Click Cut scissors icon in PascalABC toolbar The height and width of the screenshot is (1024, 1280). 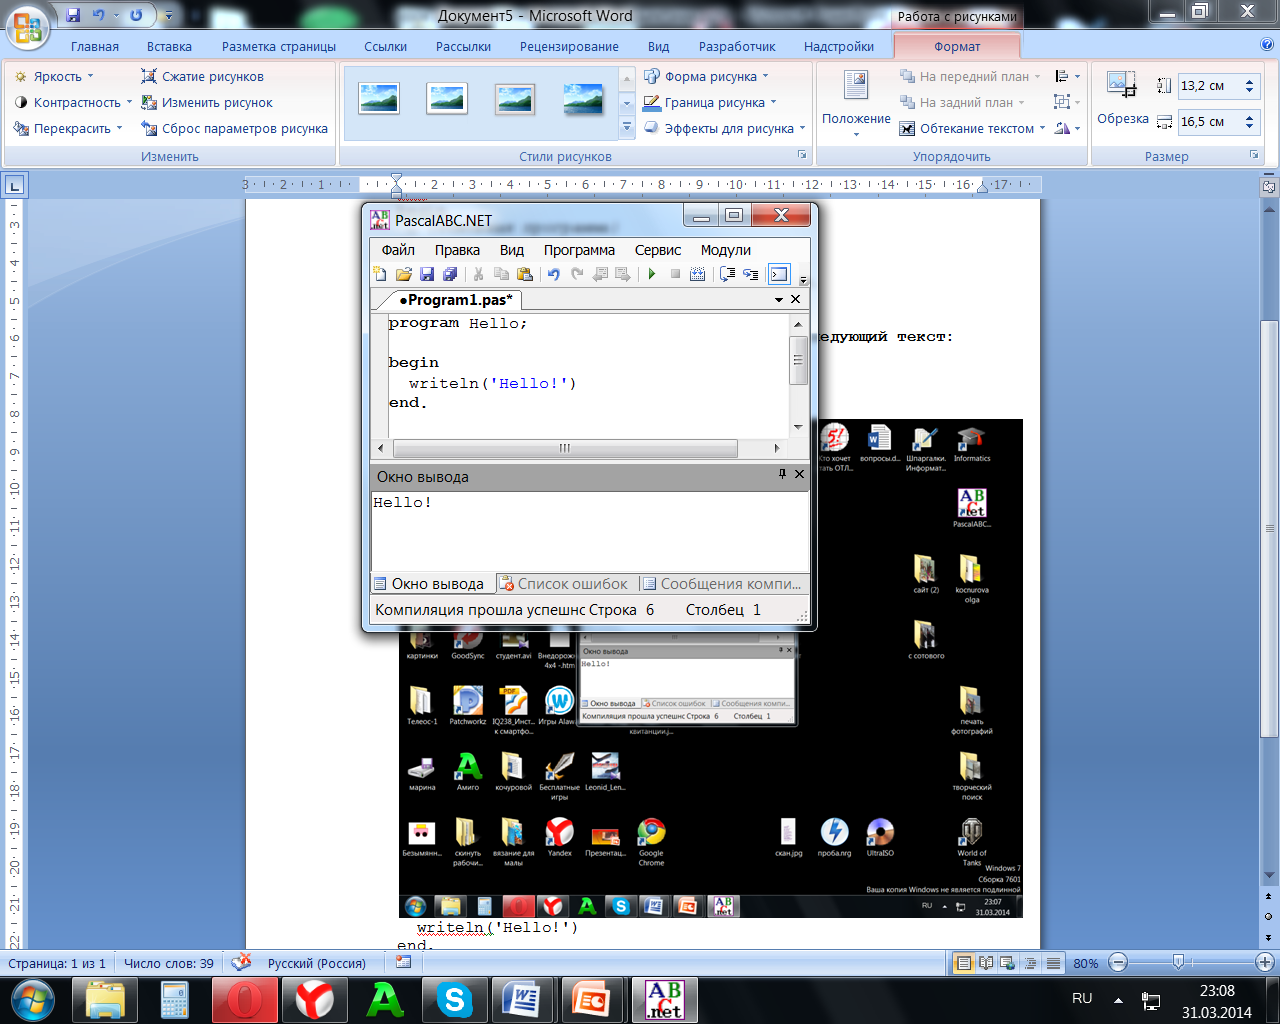[x=478, y=274]
